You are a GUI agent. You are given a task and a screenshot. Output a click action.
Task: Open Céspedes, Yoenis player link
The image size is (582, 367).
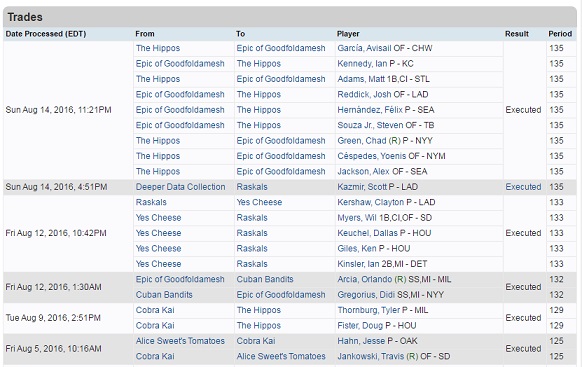click(372, 156)
